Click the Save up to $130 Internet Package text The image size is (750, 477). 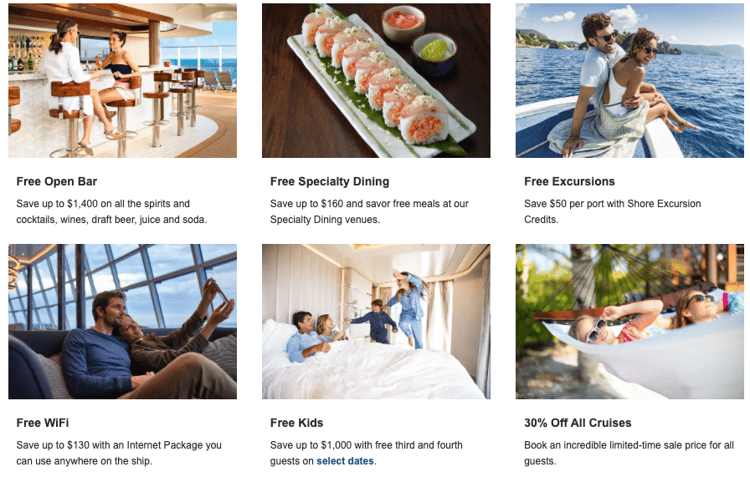click(x=119, y=453)
